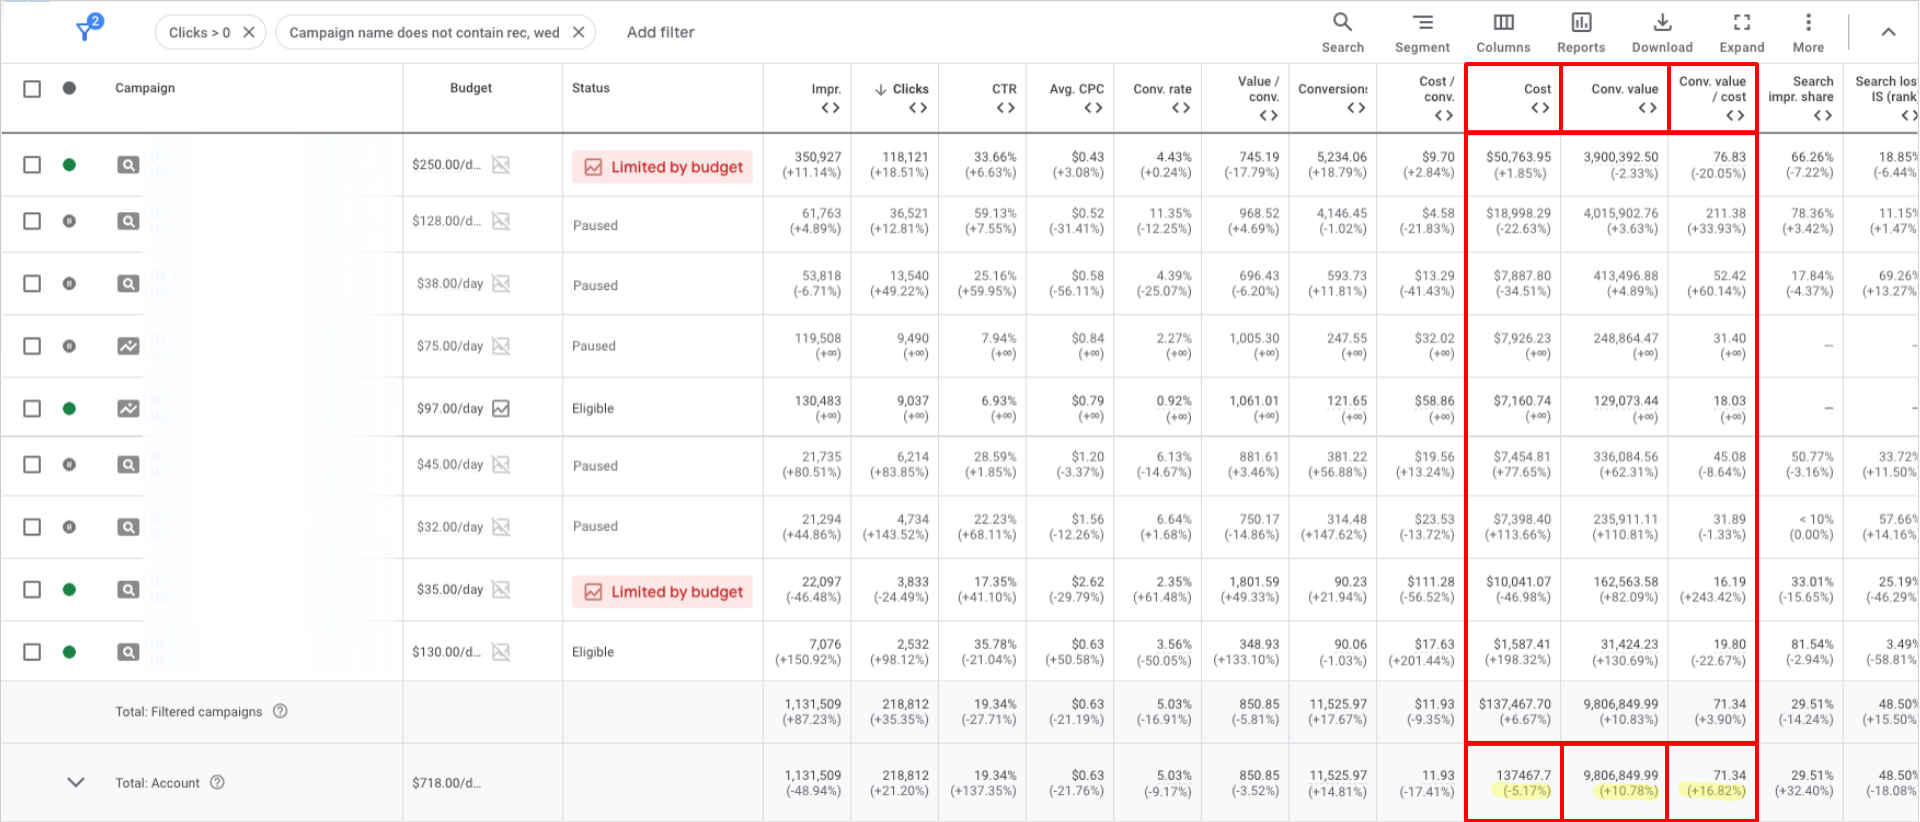This screenshot has width=1920, height=822.
Task: Click Add filter
Action: point(660,32)
